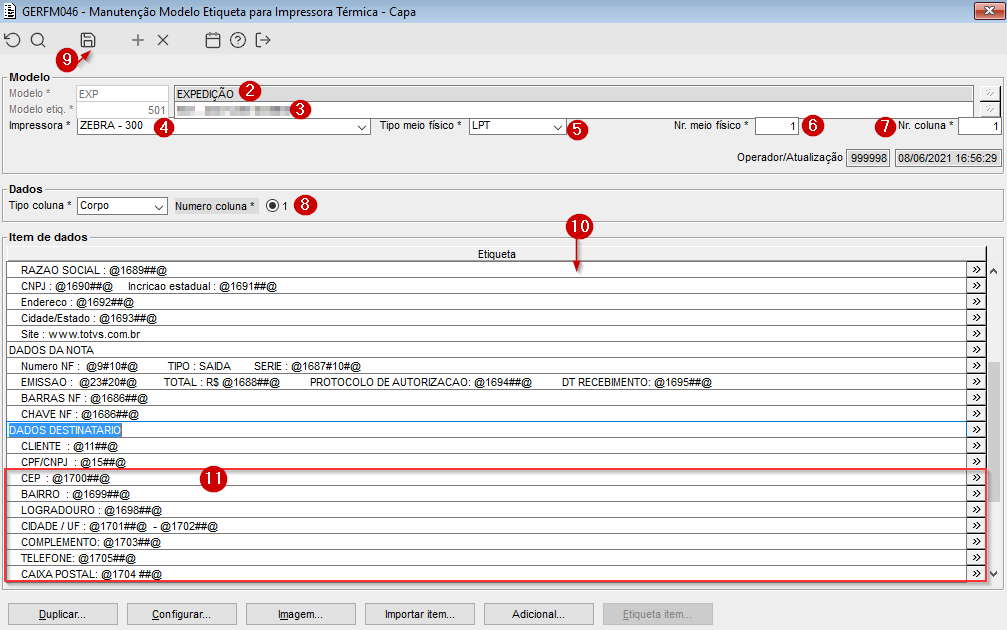
Task: Open row arrow for Cidade/Estado line
Action: (976, 318)
